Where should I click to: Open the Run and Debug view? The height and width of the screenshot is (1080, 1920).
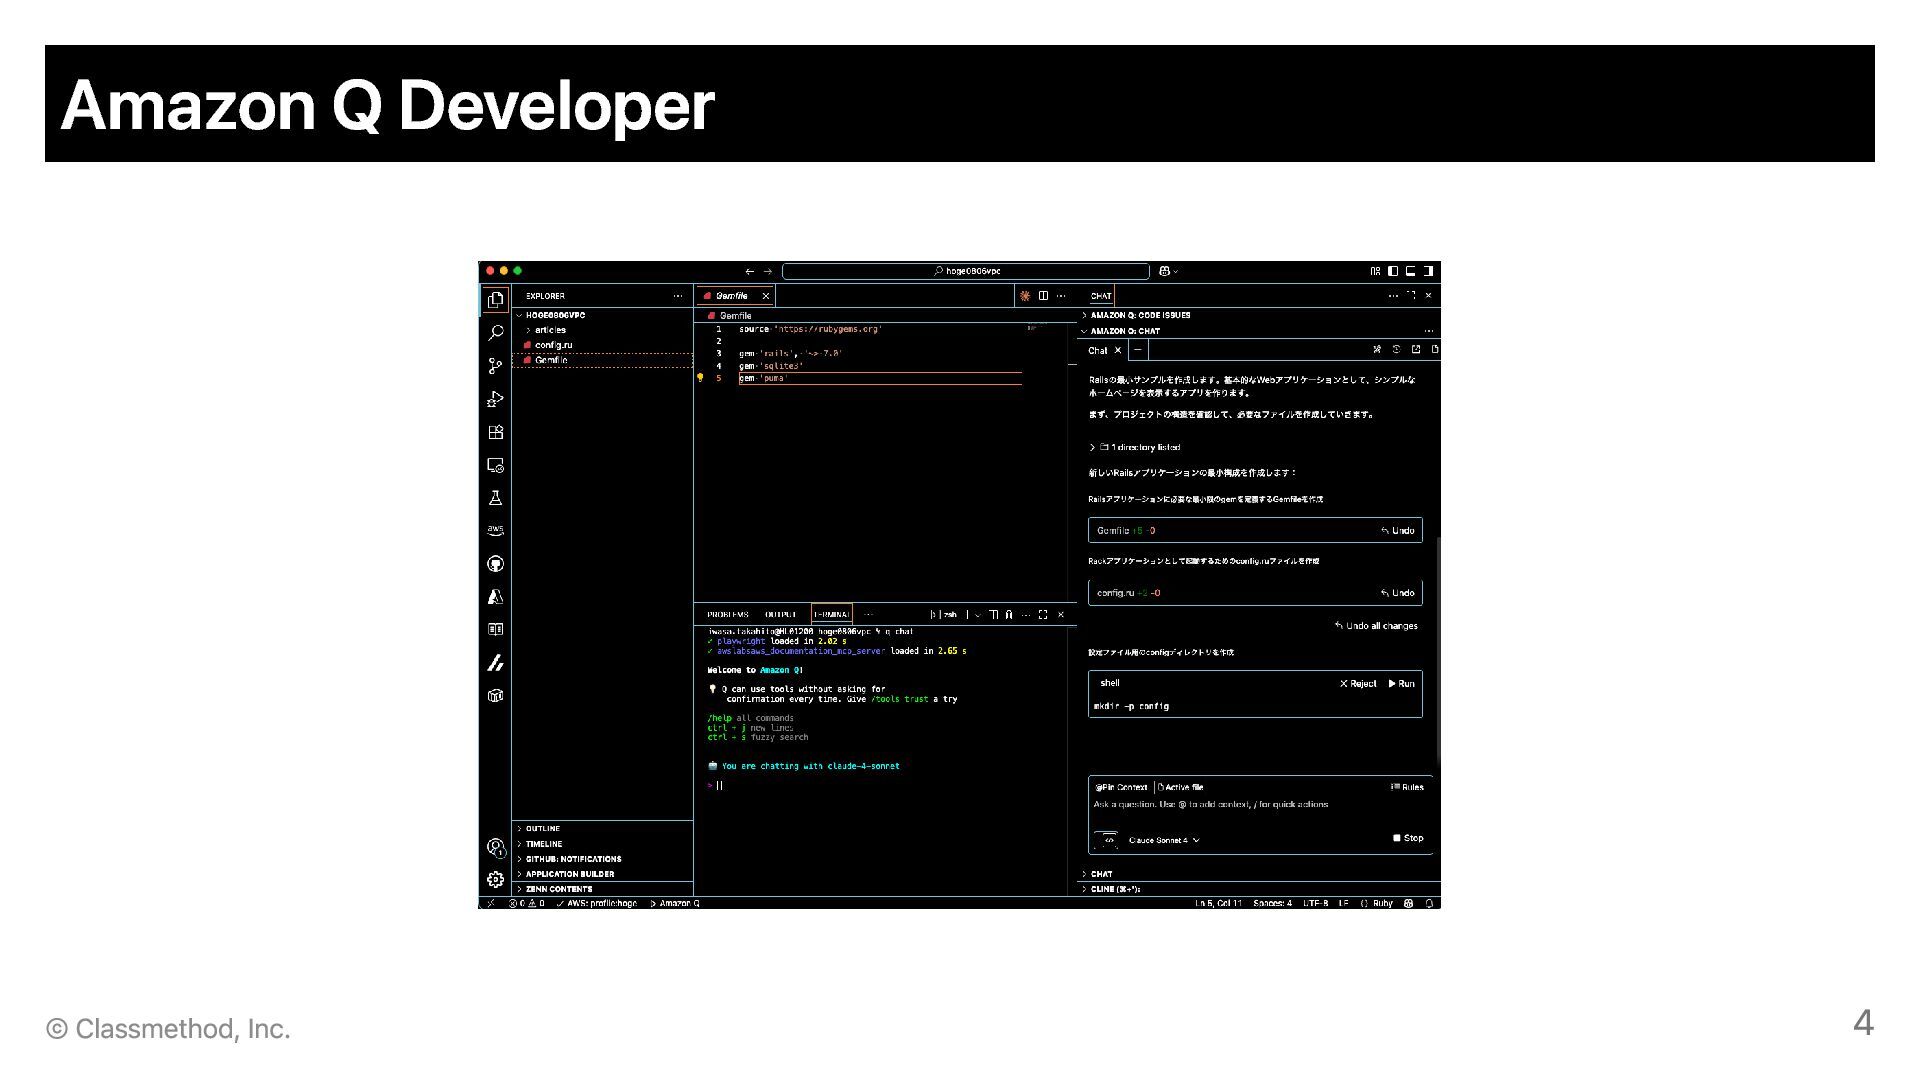pos(495,399)
